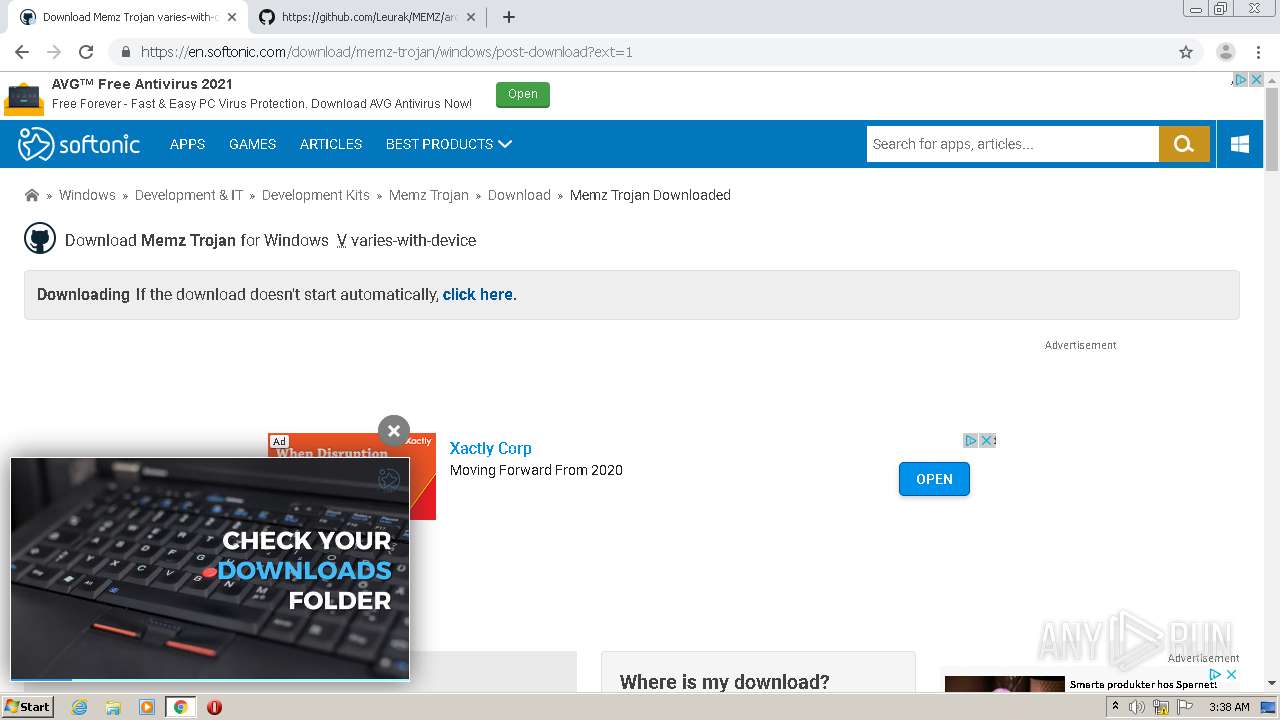Open the APPS menu
Viewport: 1280px width, 720px height.
click(187, 144)
